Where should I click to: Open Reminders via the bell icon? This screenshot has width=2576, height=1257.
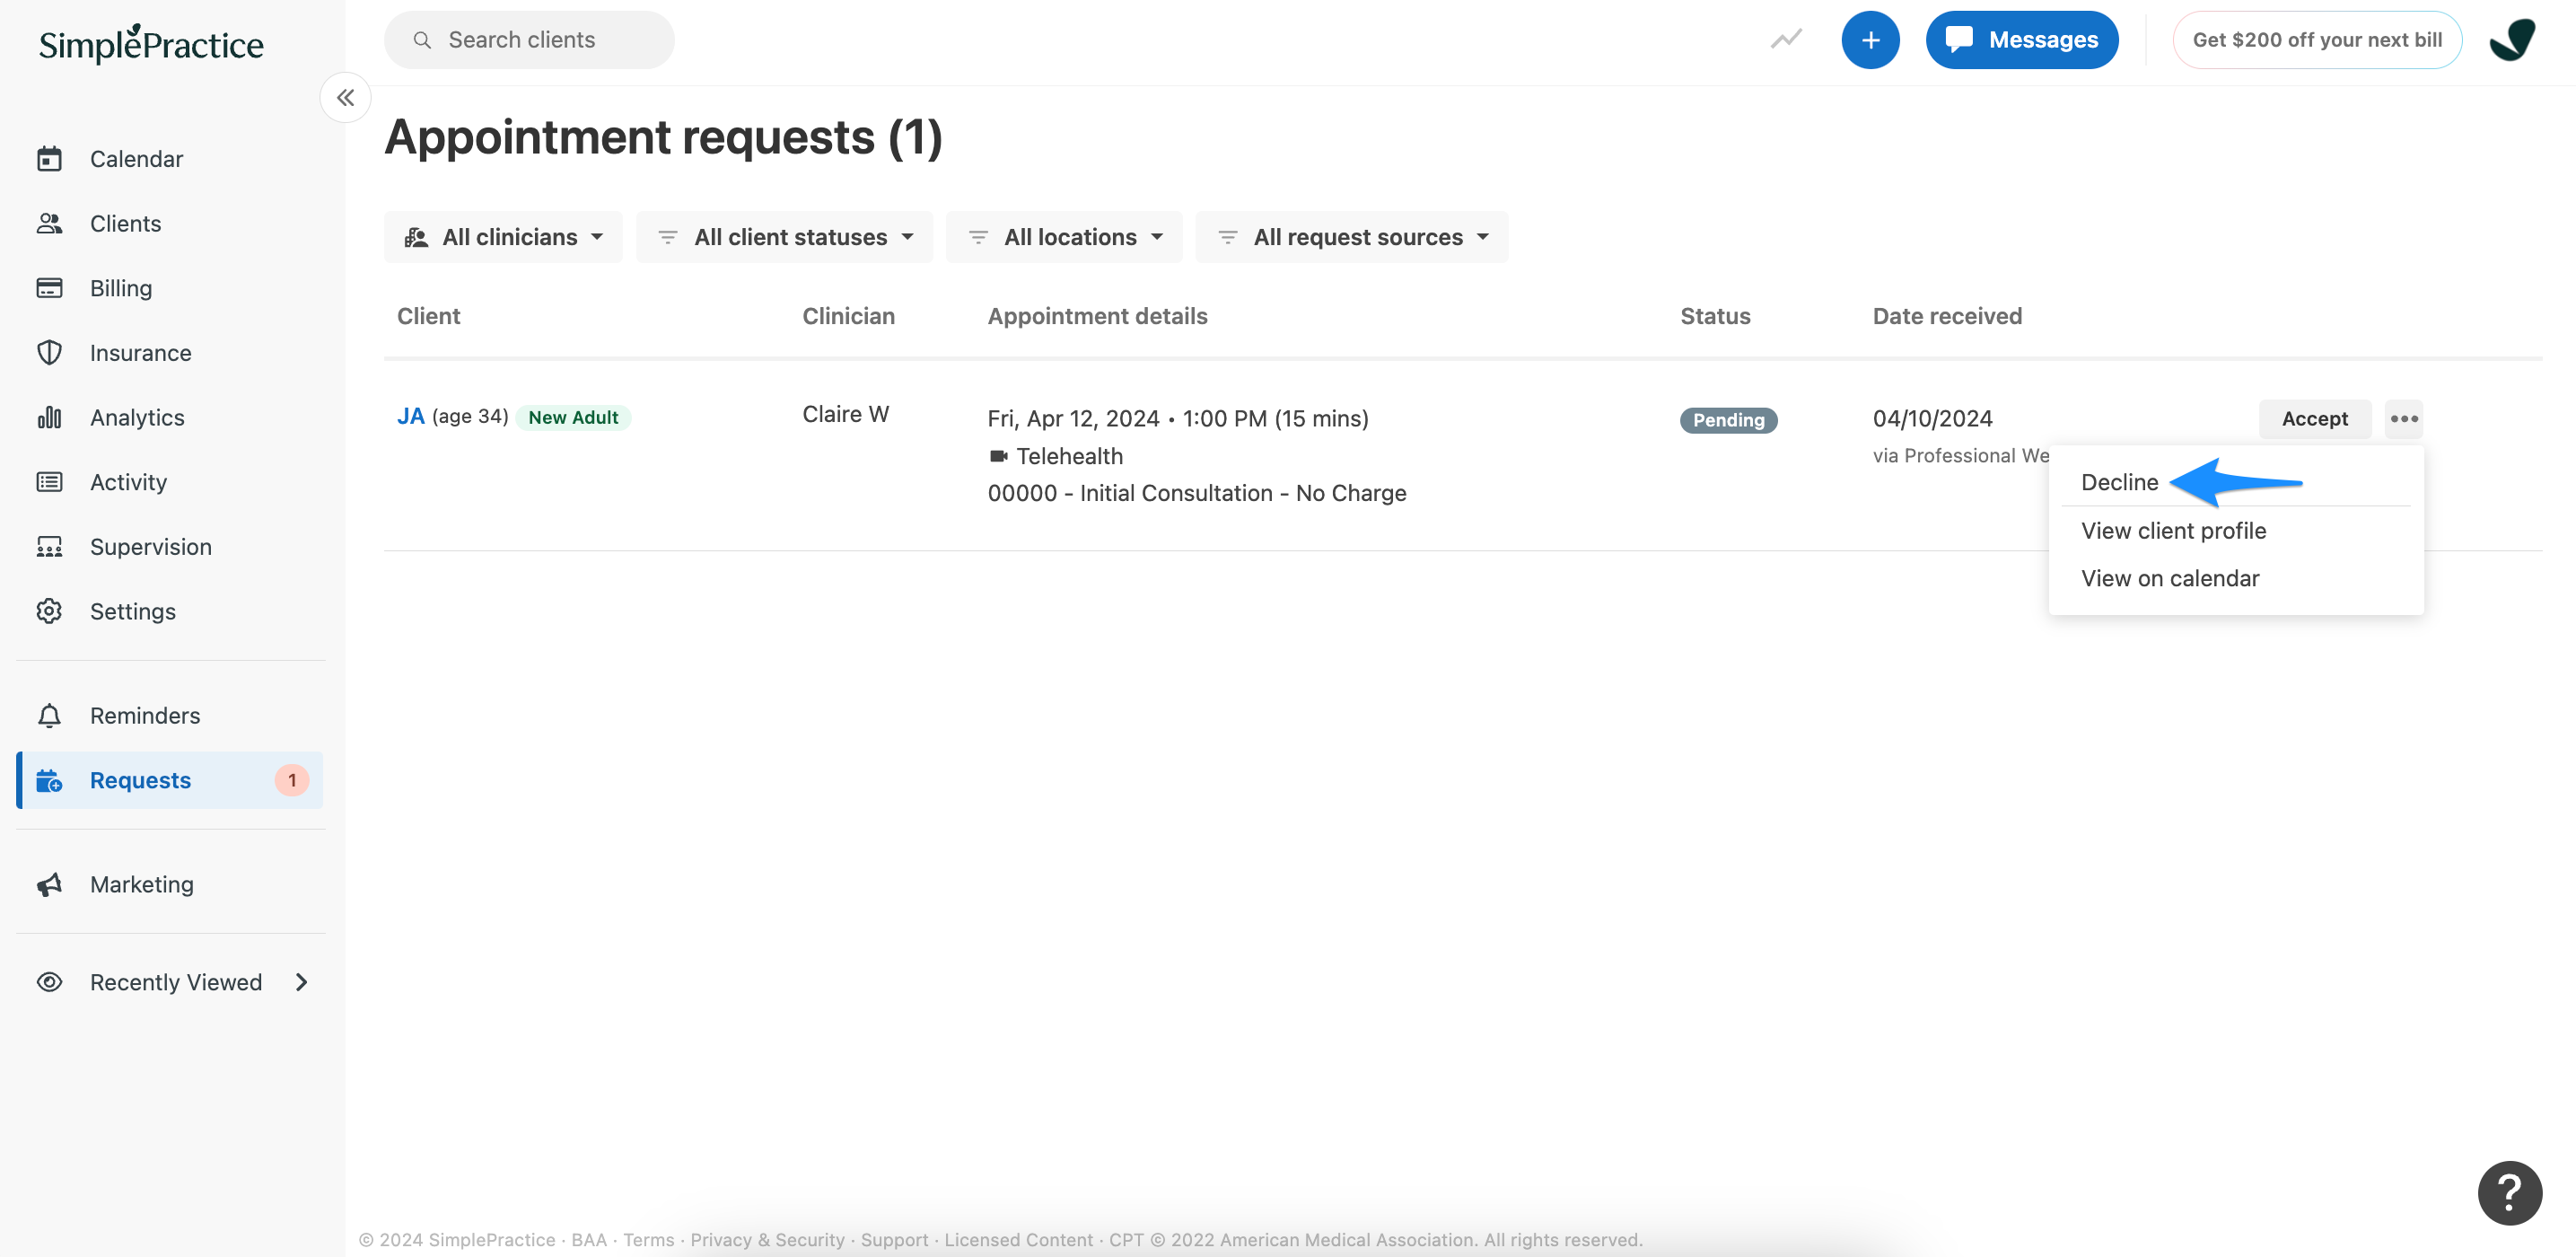tap(49, 715)
